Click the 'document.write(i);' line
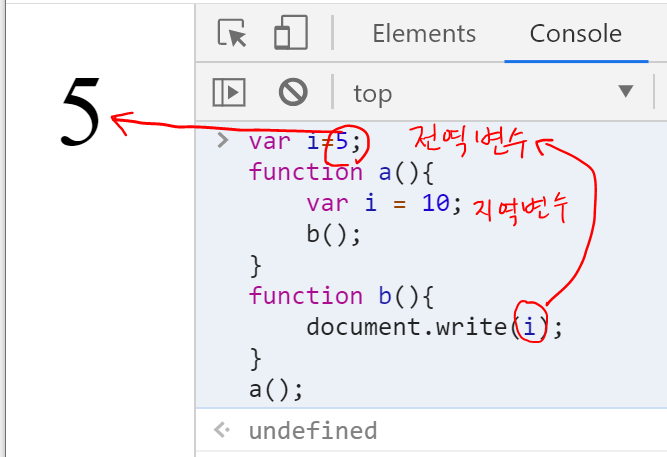 (x=434, y=327)
